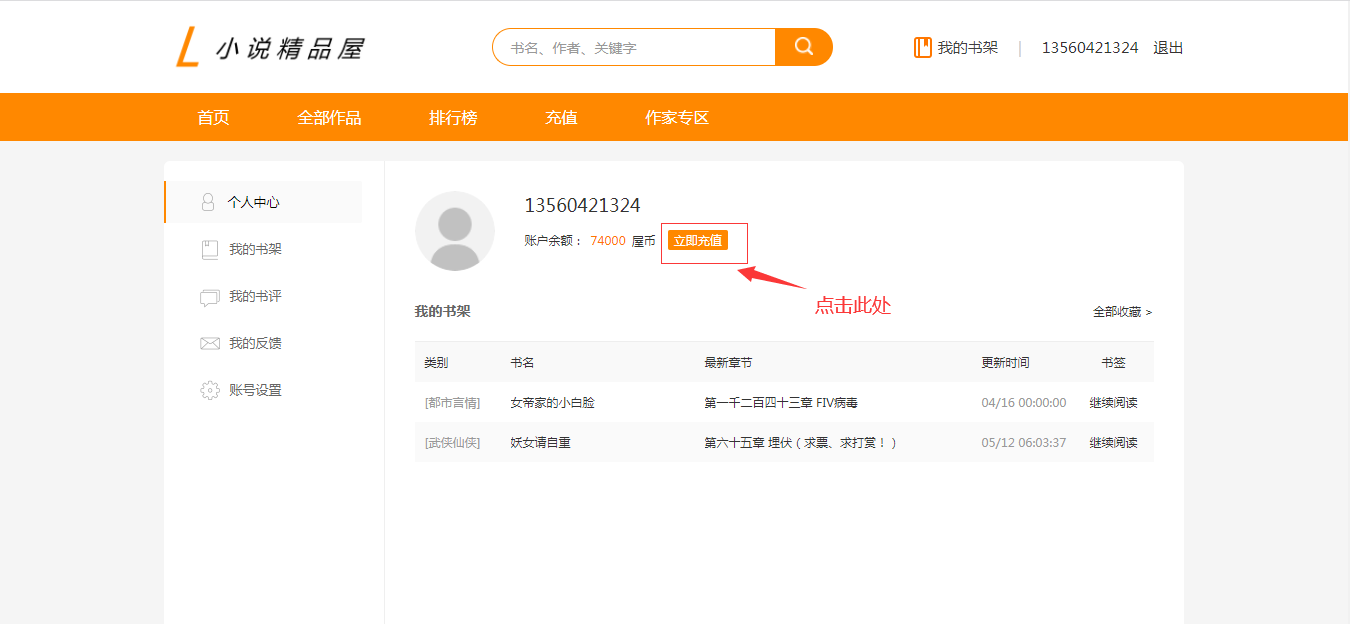Go to 全部作品 in navigation bar
The height and width of the screenshot is (624, 1350).
[329, 117]
